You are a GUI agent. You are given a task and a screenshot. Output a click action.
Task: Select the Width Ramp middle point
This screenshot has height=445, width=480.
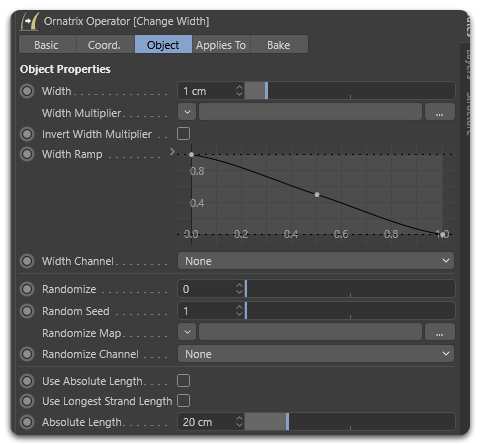tap(317, 195)
